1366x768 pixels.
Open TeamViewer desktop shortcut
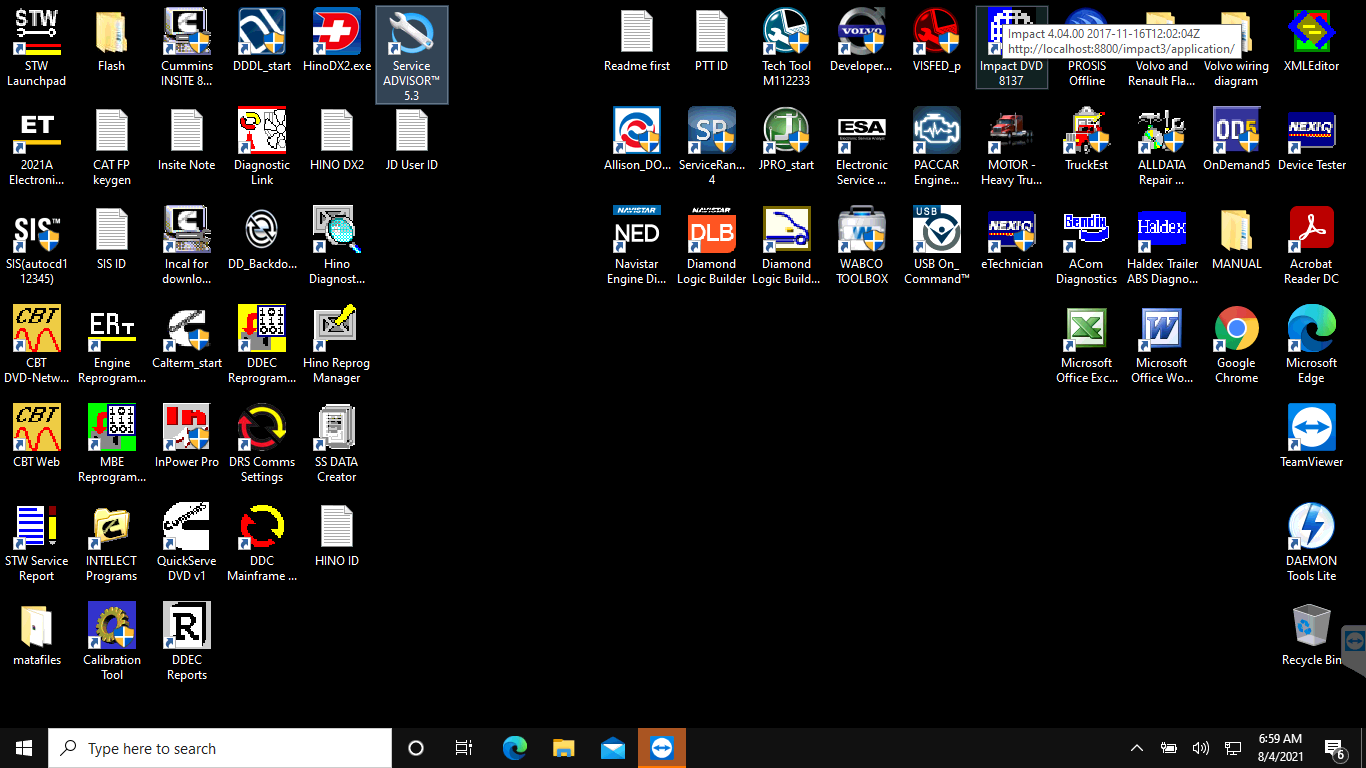click(1311, 436)
